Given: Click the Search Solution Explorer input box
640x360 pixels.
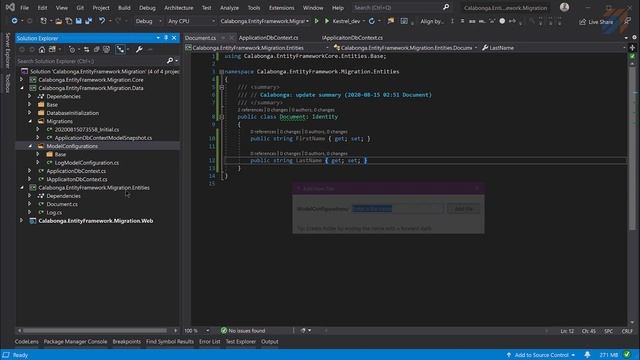Looking at the screenshot, I should pos(91,61).
